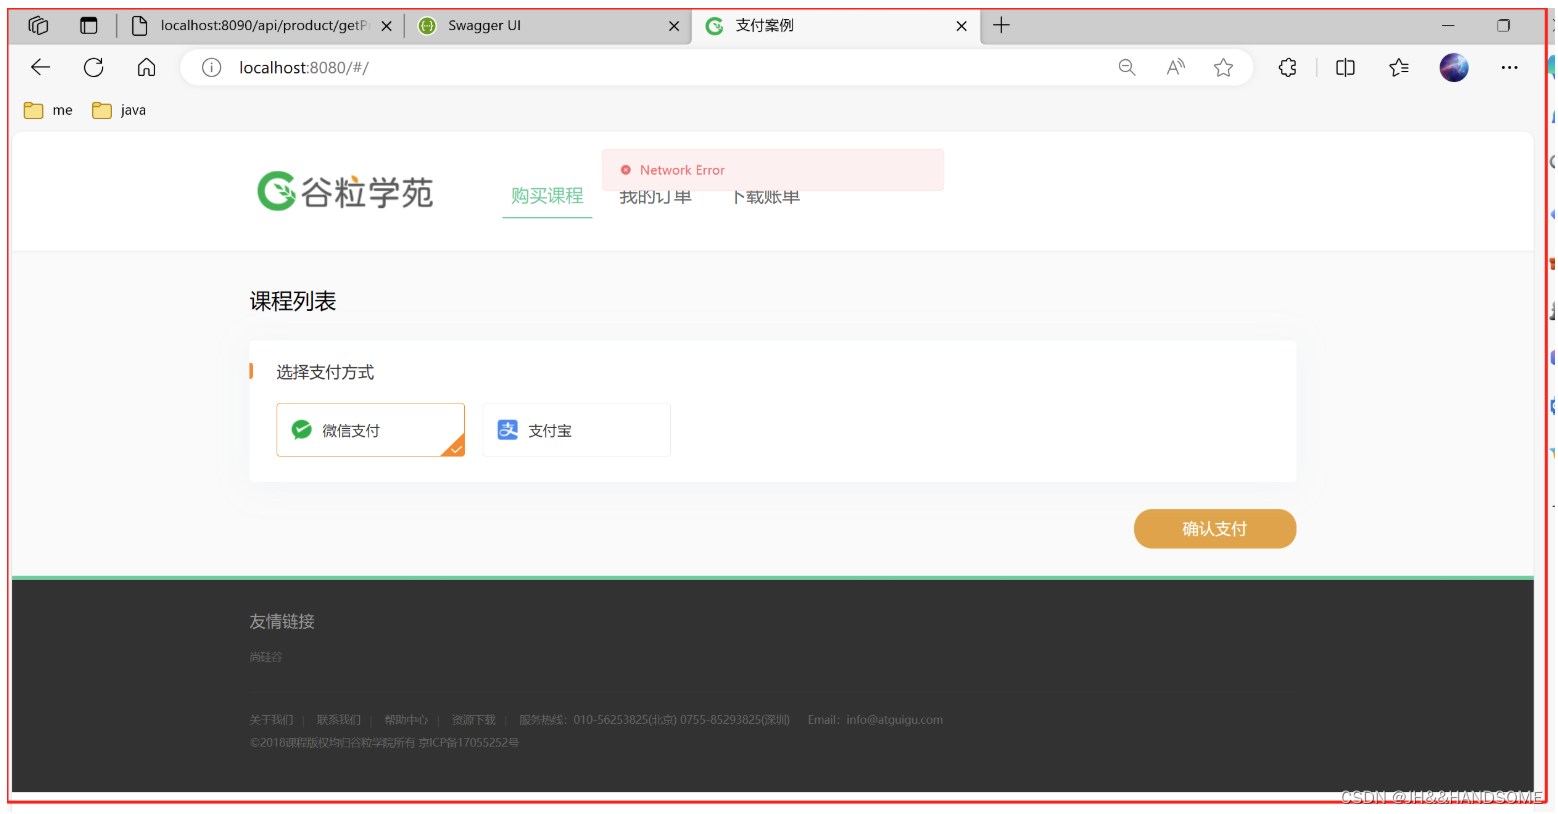Click the Network Error notification

[772, 170]
